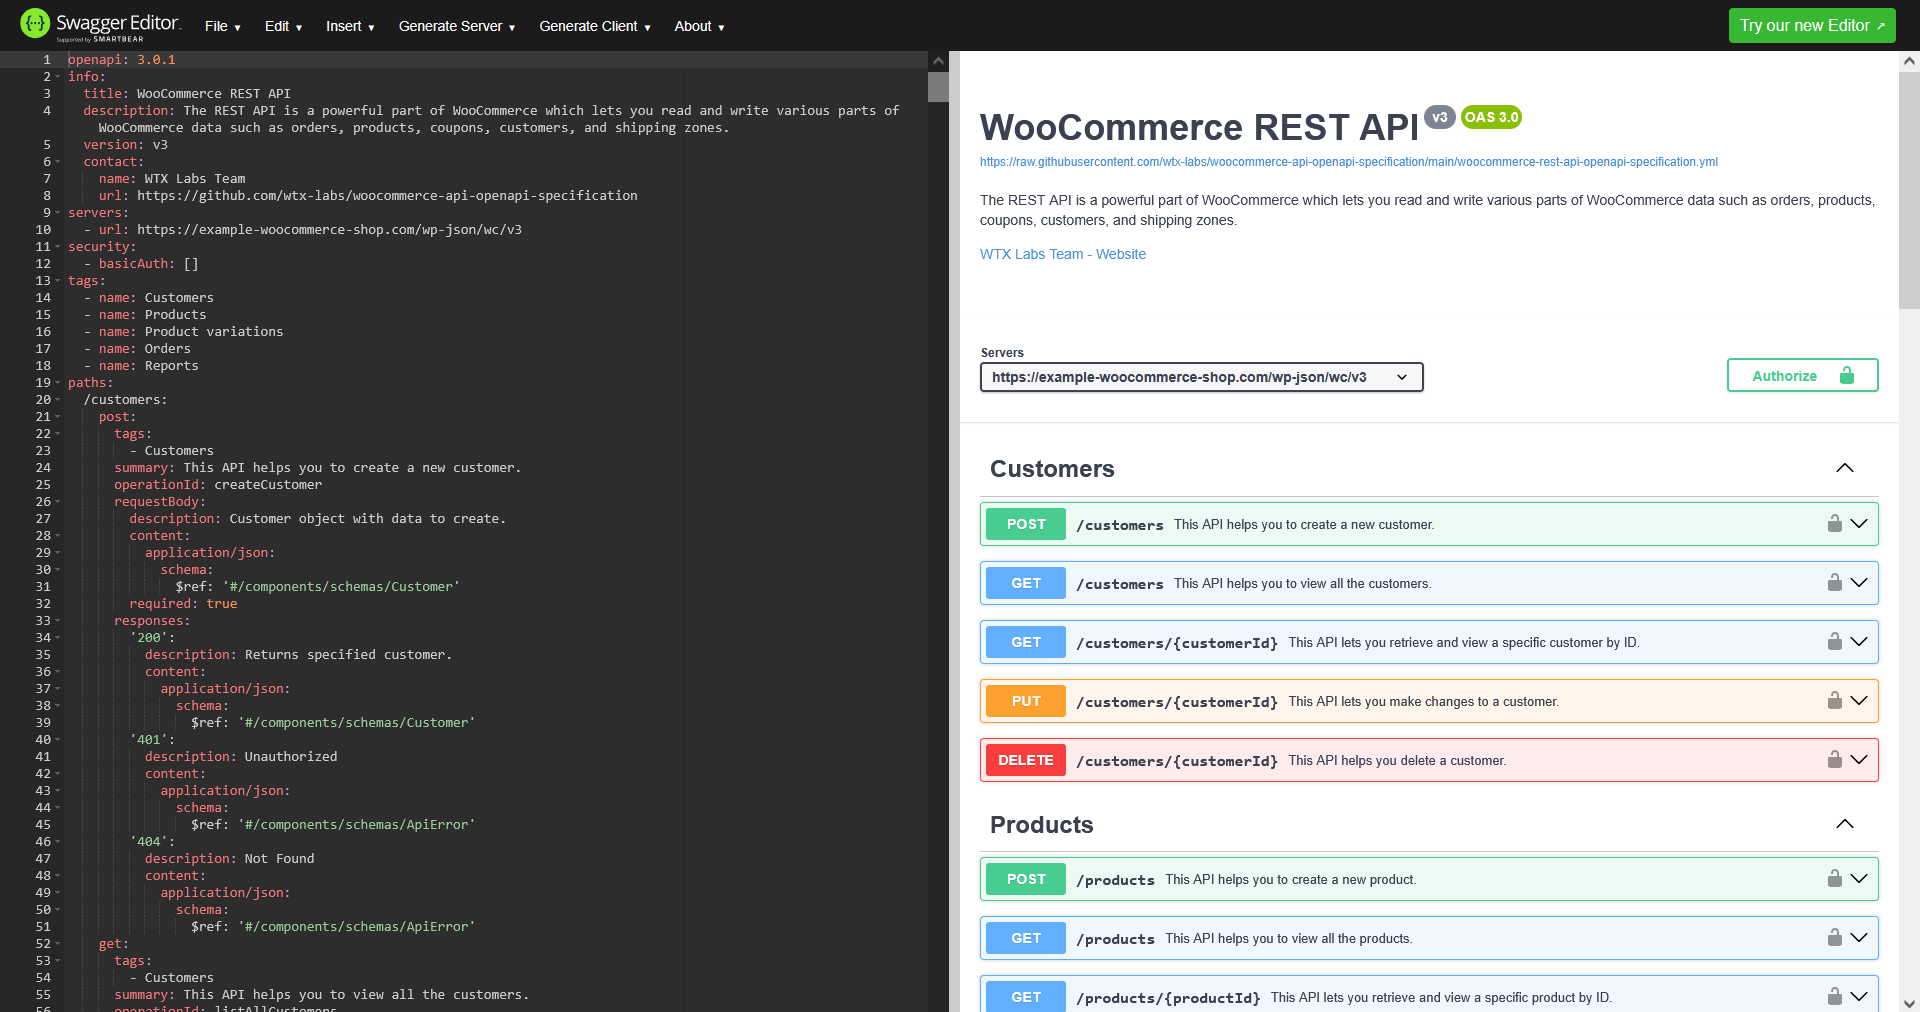Click 'name: Reports' tag line in editor
Screen dimensions: 1920x1012
(x=141, y=366)
